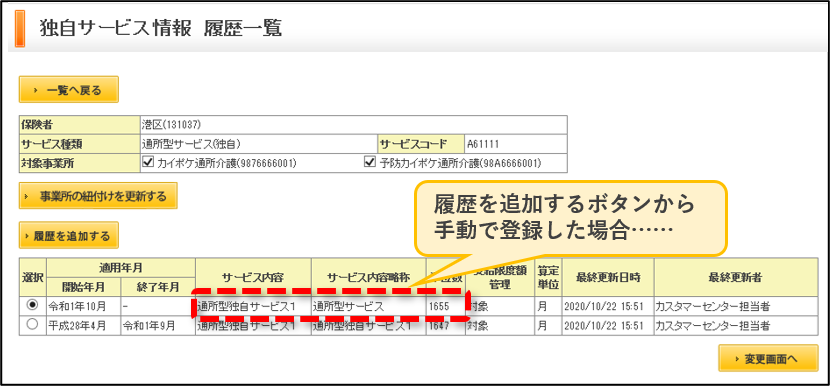Select radio button for 平成28年4月 row
The width and height of the screenshot is (830, 386).
click(33, 325)
